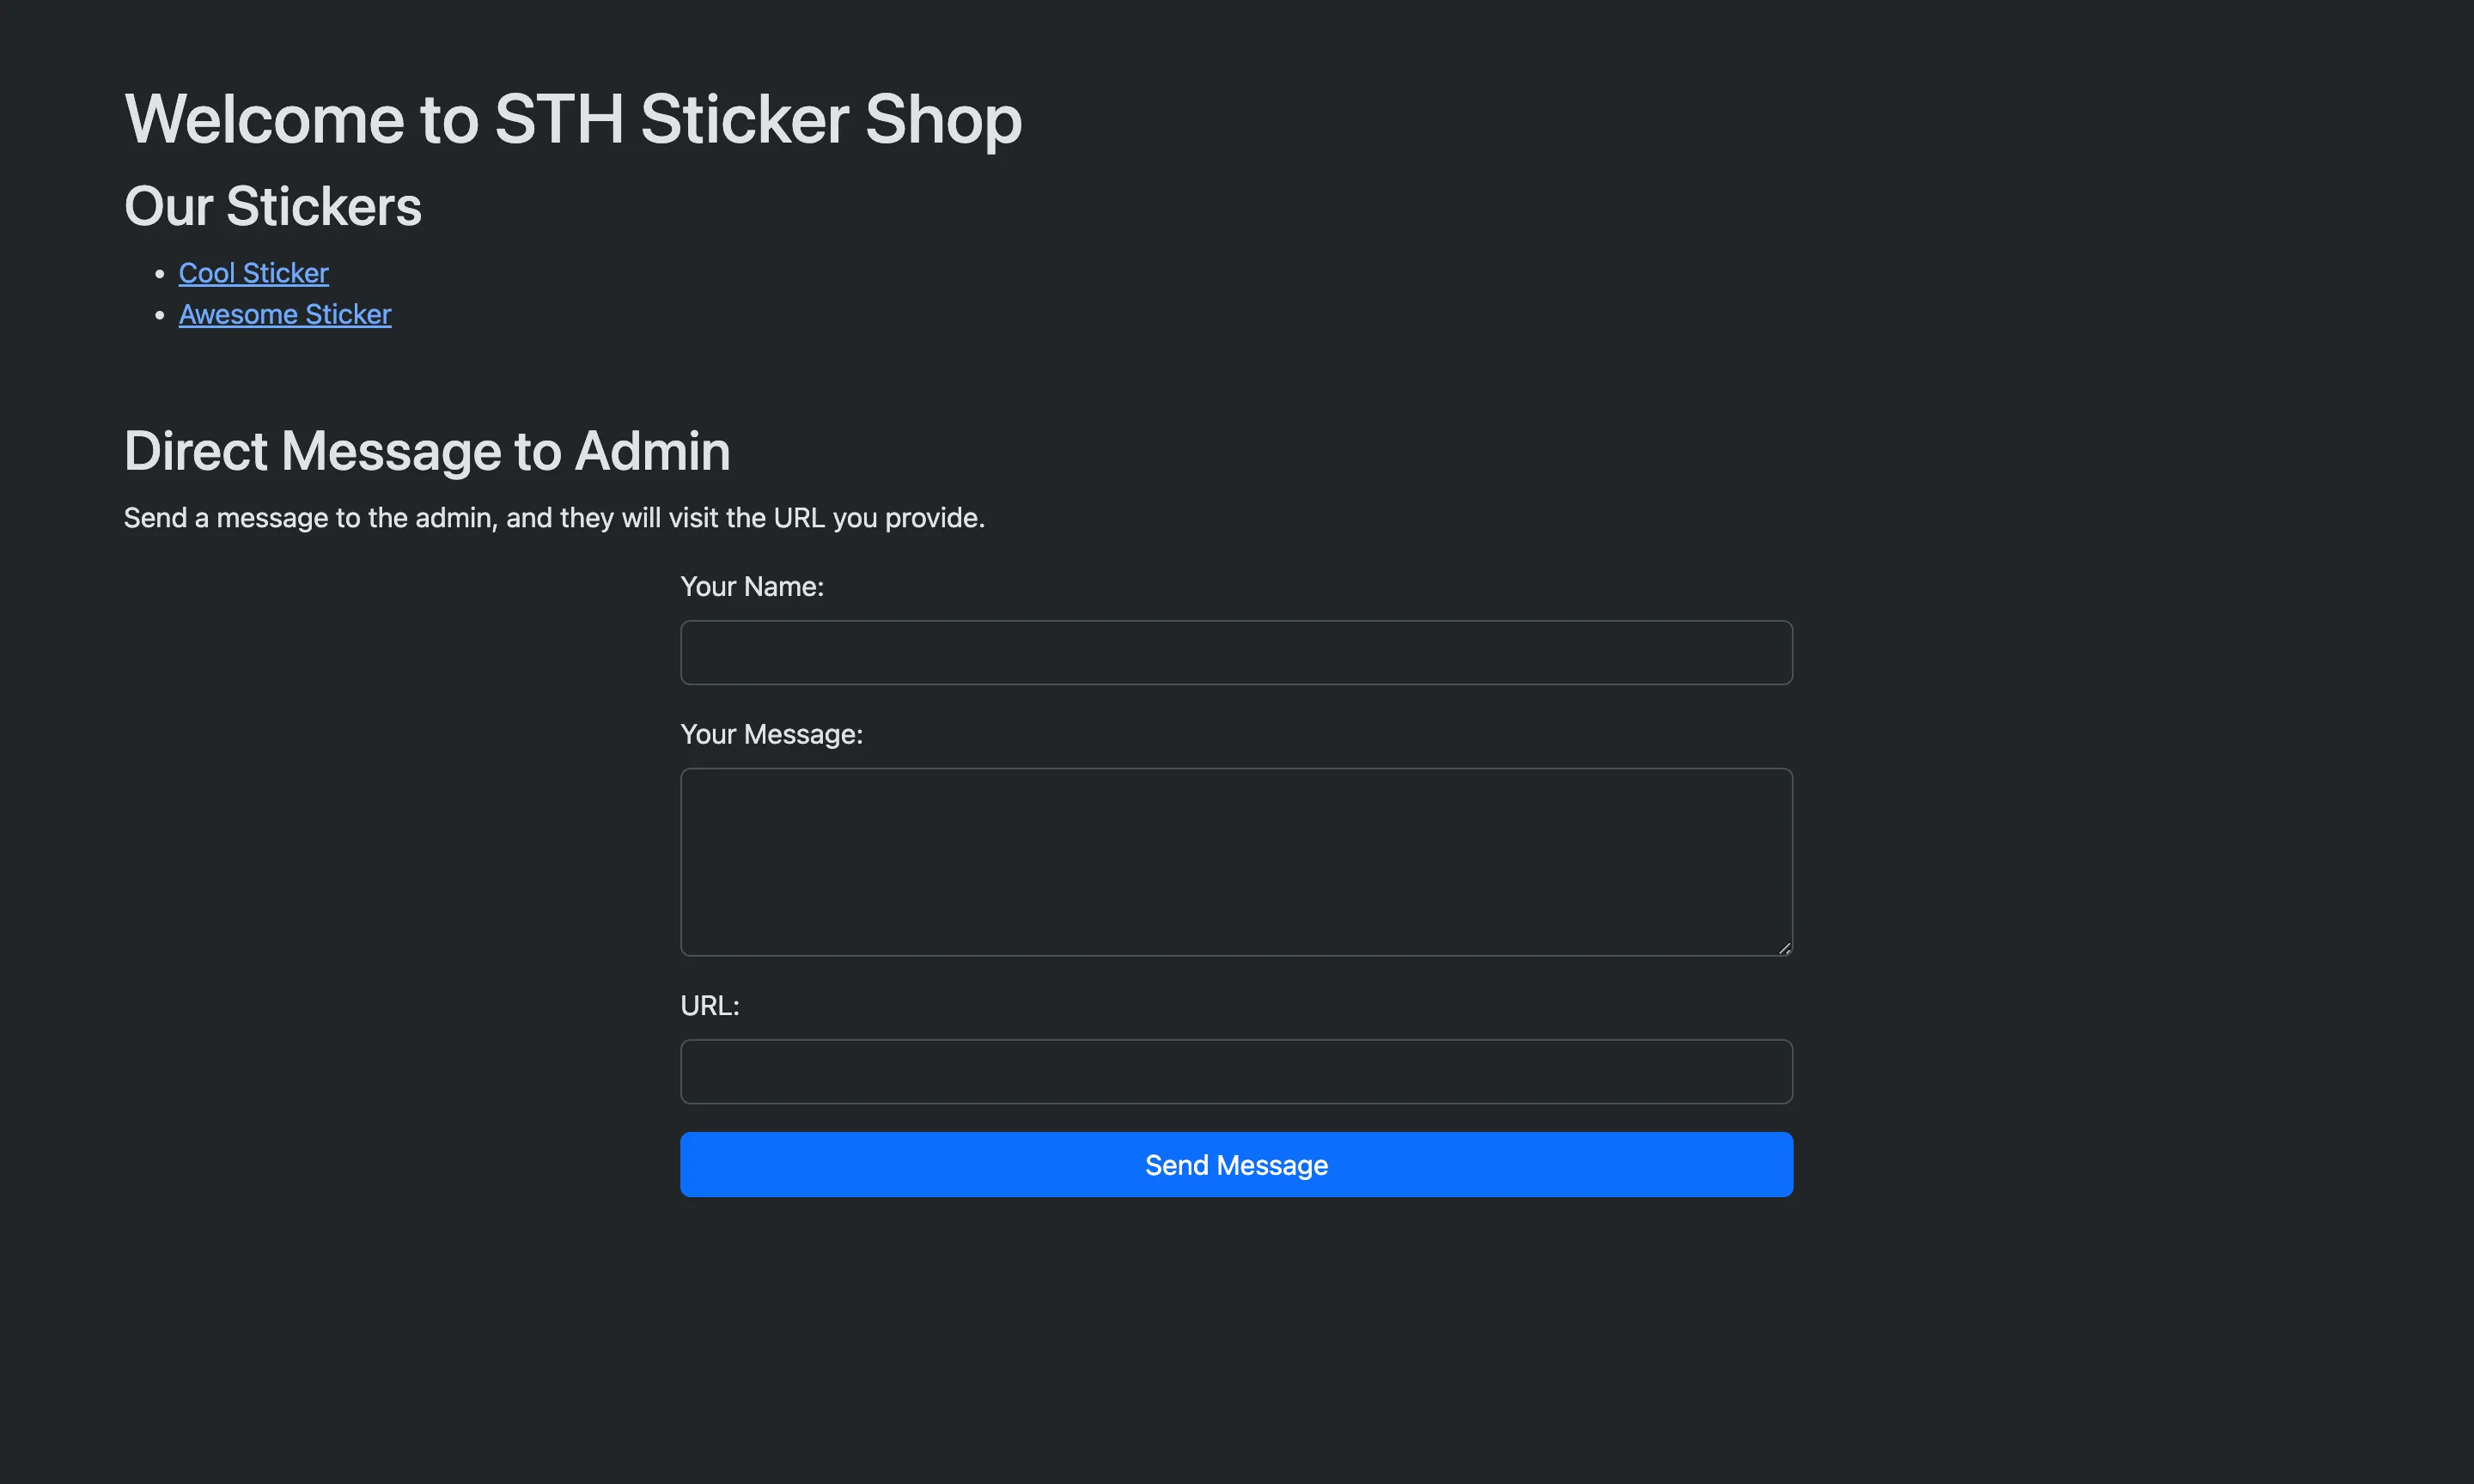Screen dimensions: 2474x1484
Task: Click the Direct Message to Admin heading
Action: pos(427,451)
